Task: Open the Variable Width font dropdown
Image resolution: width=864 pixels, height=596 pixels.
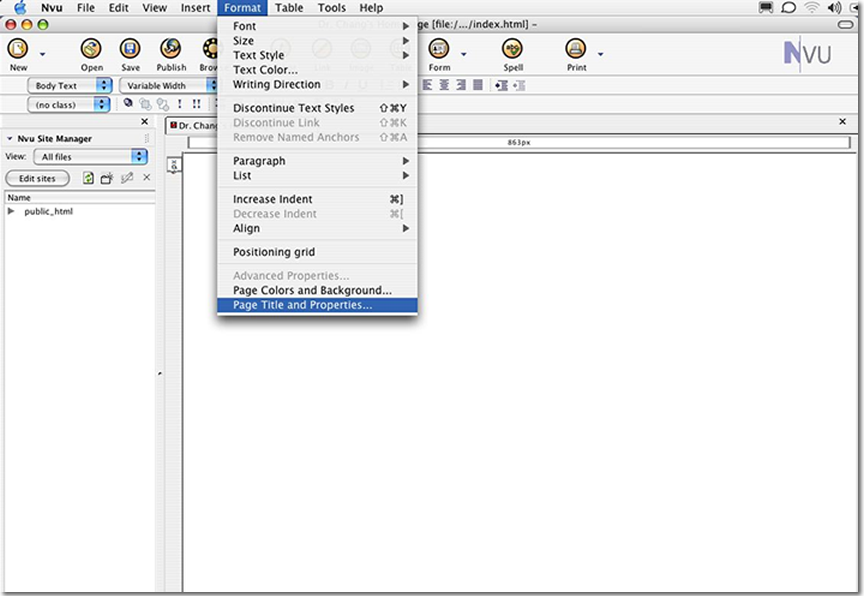Action: (169, 85)
